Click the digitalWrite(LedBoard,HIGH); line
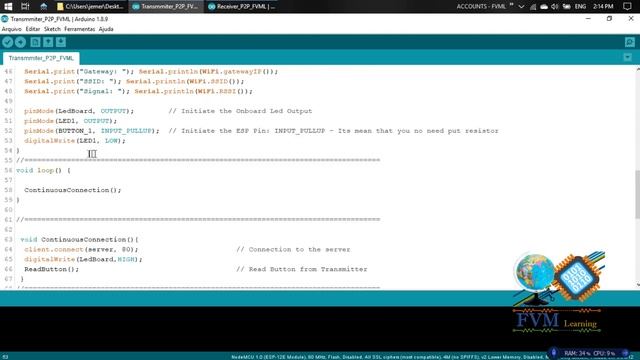Viewport: 640px width, 360px height. click(x=83, y=259)
